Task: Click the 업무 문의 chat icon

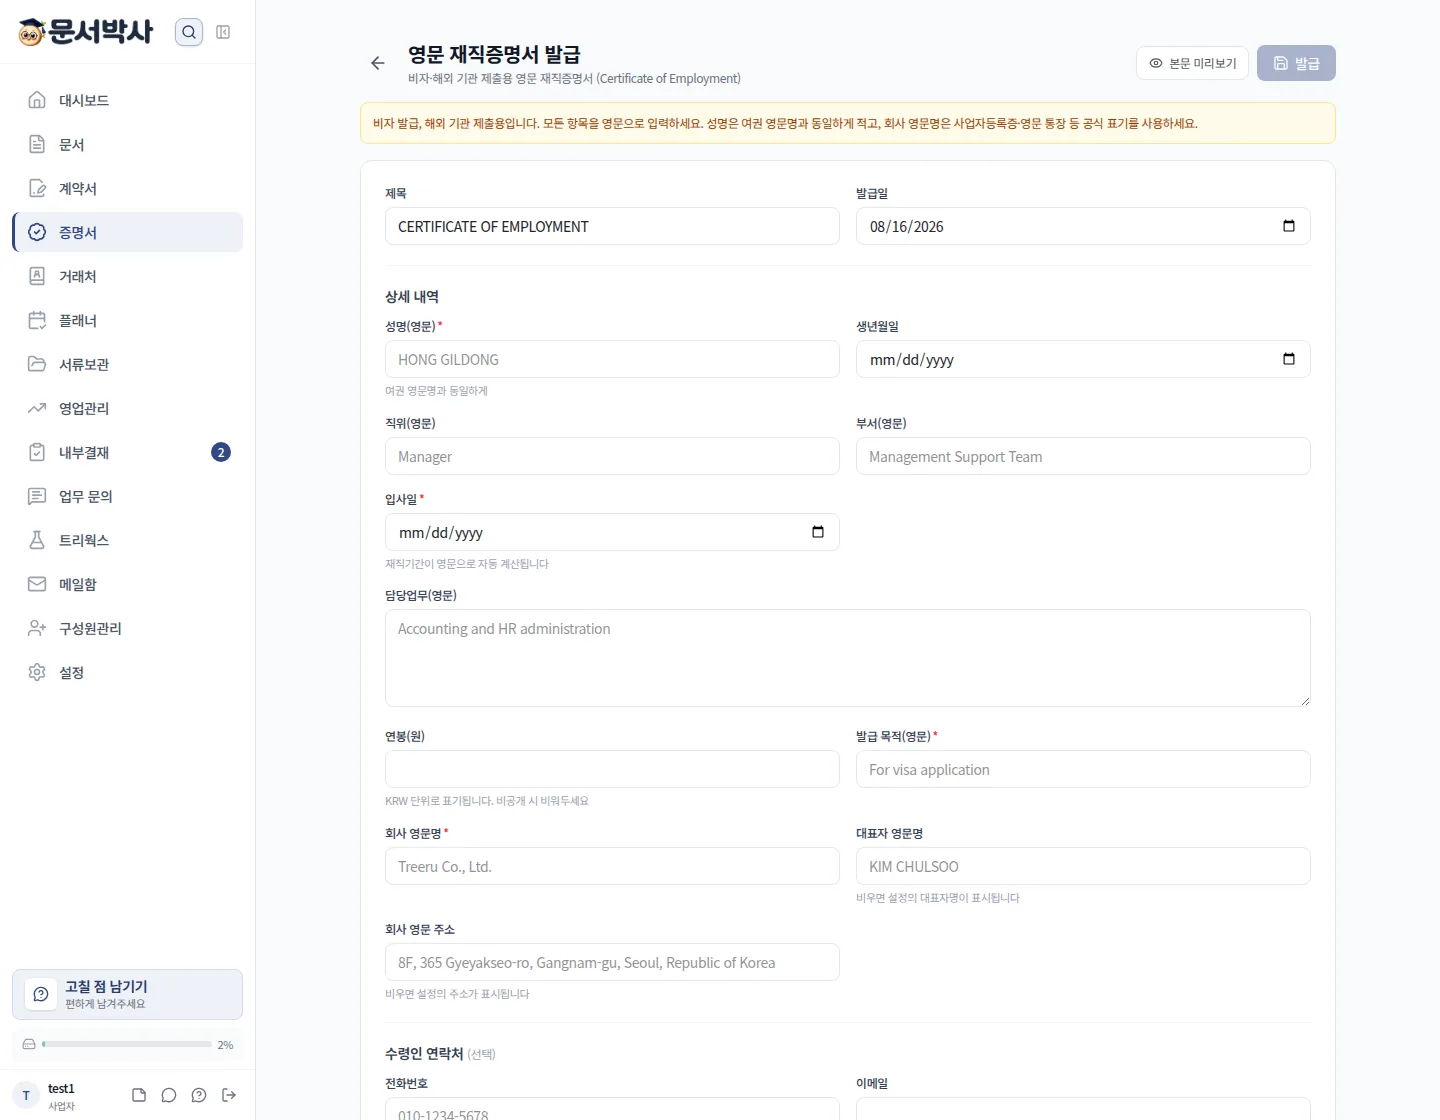Action: point(37,496)
